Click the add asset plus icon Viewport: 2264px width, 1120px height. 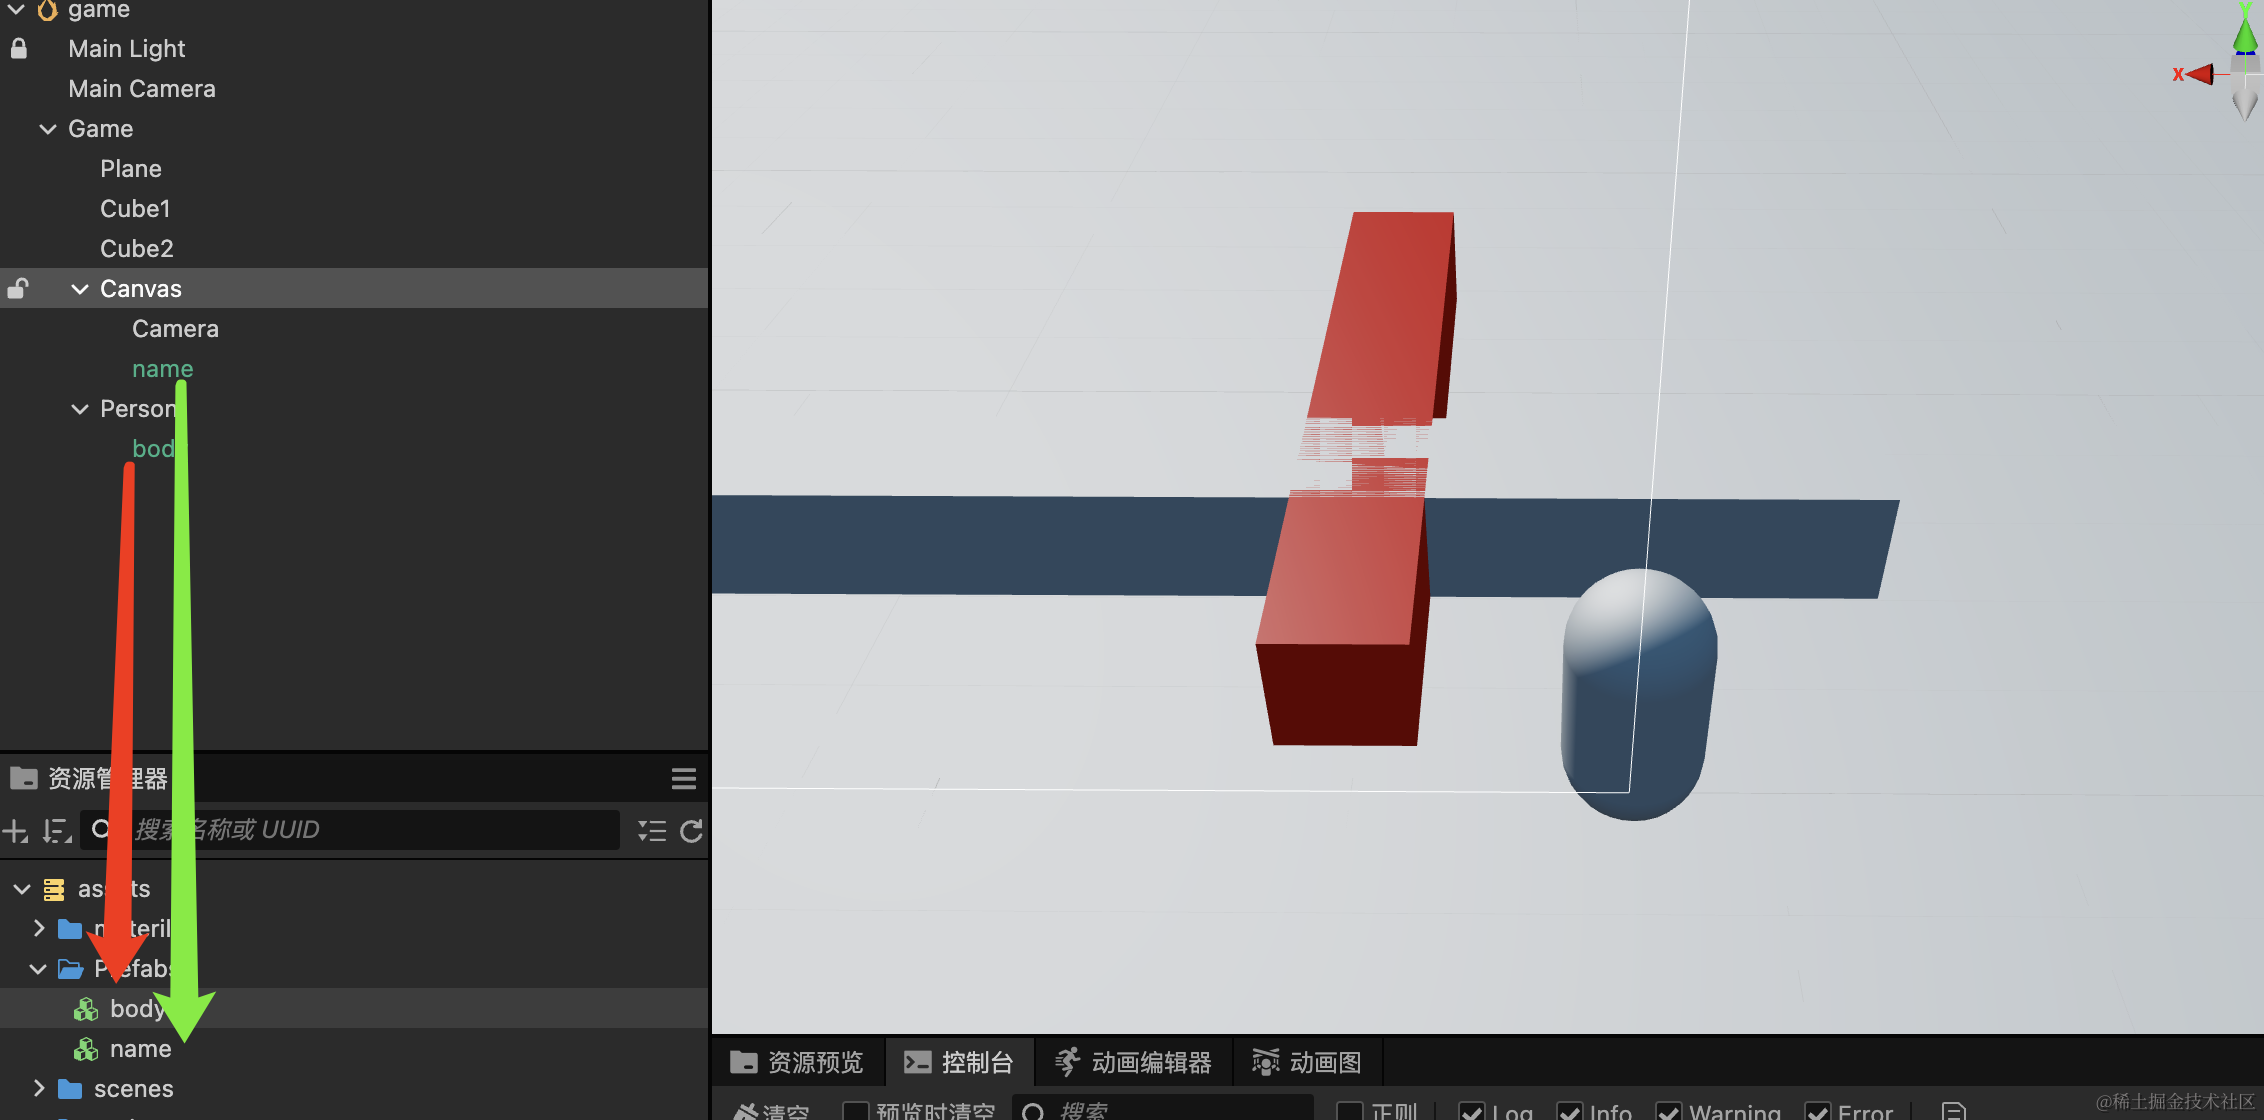pyautogui.click(x=16, y=831)
